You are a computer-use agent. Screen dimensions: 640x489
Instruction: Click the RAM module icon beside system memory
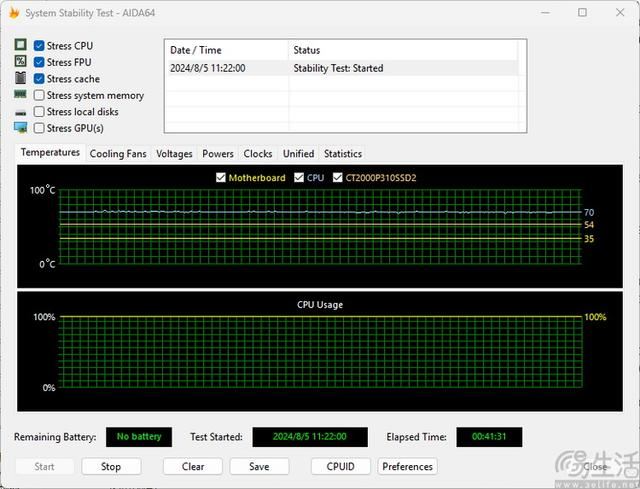coord(20,95)
